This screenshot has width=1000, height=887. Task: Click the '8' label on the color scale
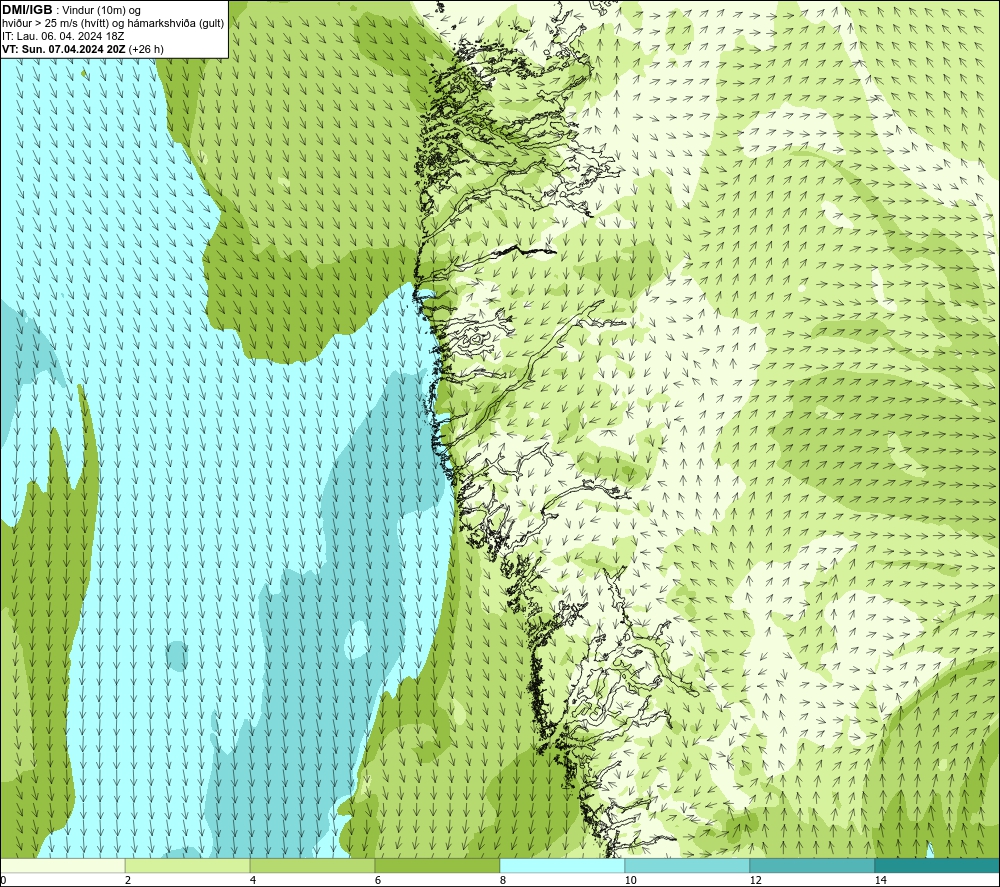click(x=503, y=880)
